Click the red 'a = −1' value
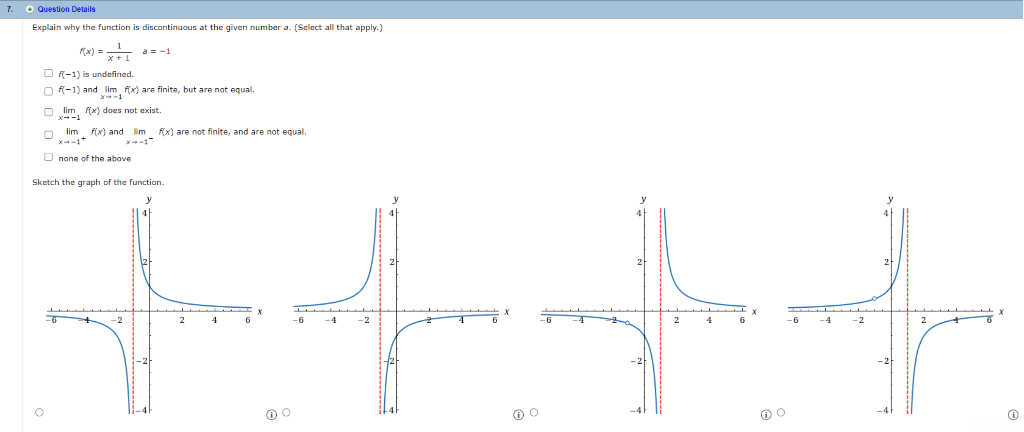This screenshot has height=432, width=1024. coord(157,51)
